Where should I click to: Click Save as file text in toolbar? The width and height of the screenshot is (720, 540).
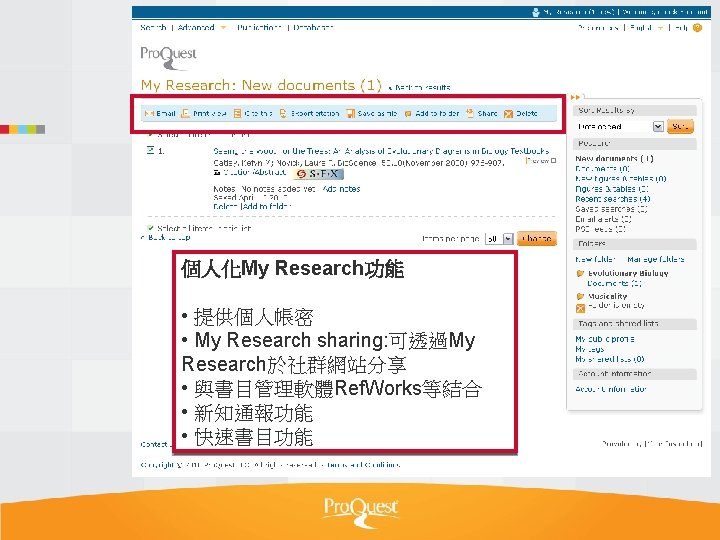click(377, 113)
